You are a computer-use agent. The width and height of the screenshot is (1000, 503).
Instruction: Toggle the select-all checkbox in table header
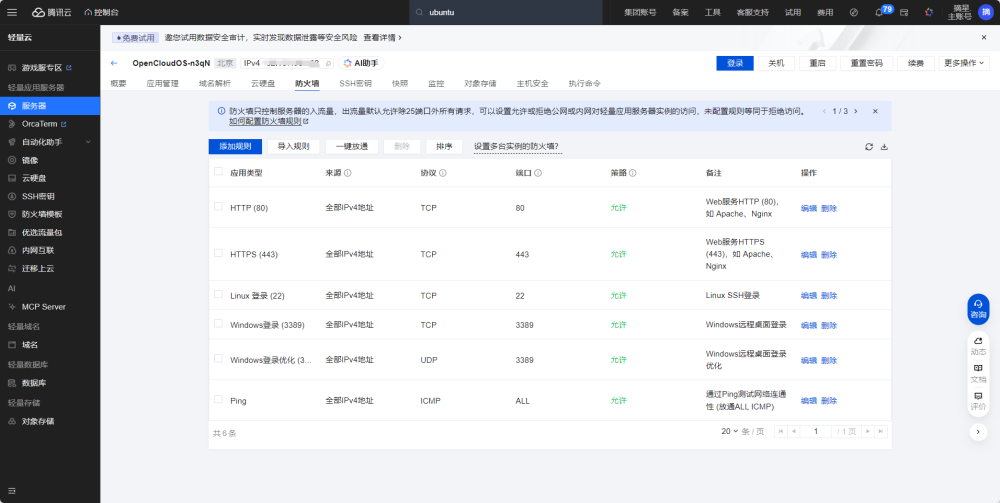pos(218,171)
